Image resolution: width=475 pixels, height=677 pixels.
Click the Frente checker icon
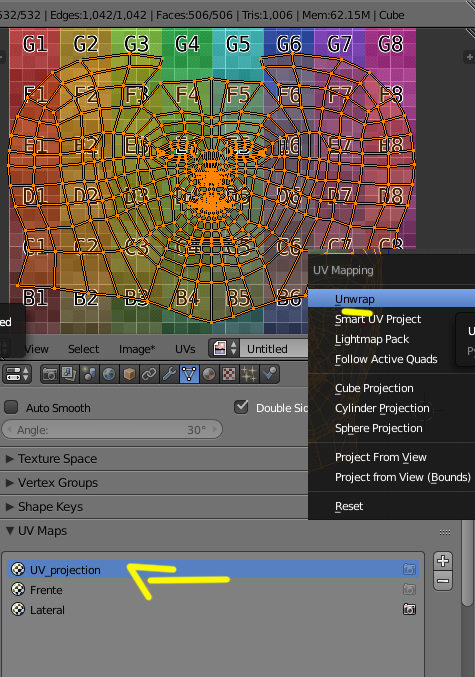click(x=18, y=589)
